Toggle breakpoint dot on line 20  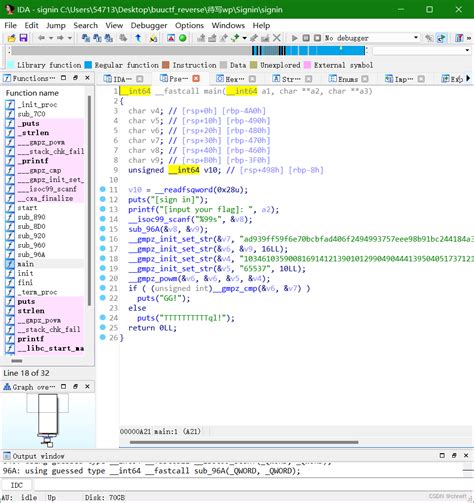tap(103, 278)
